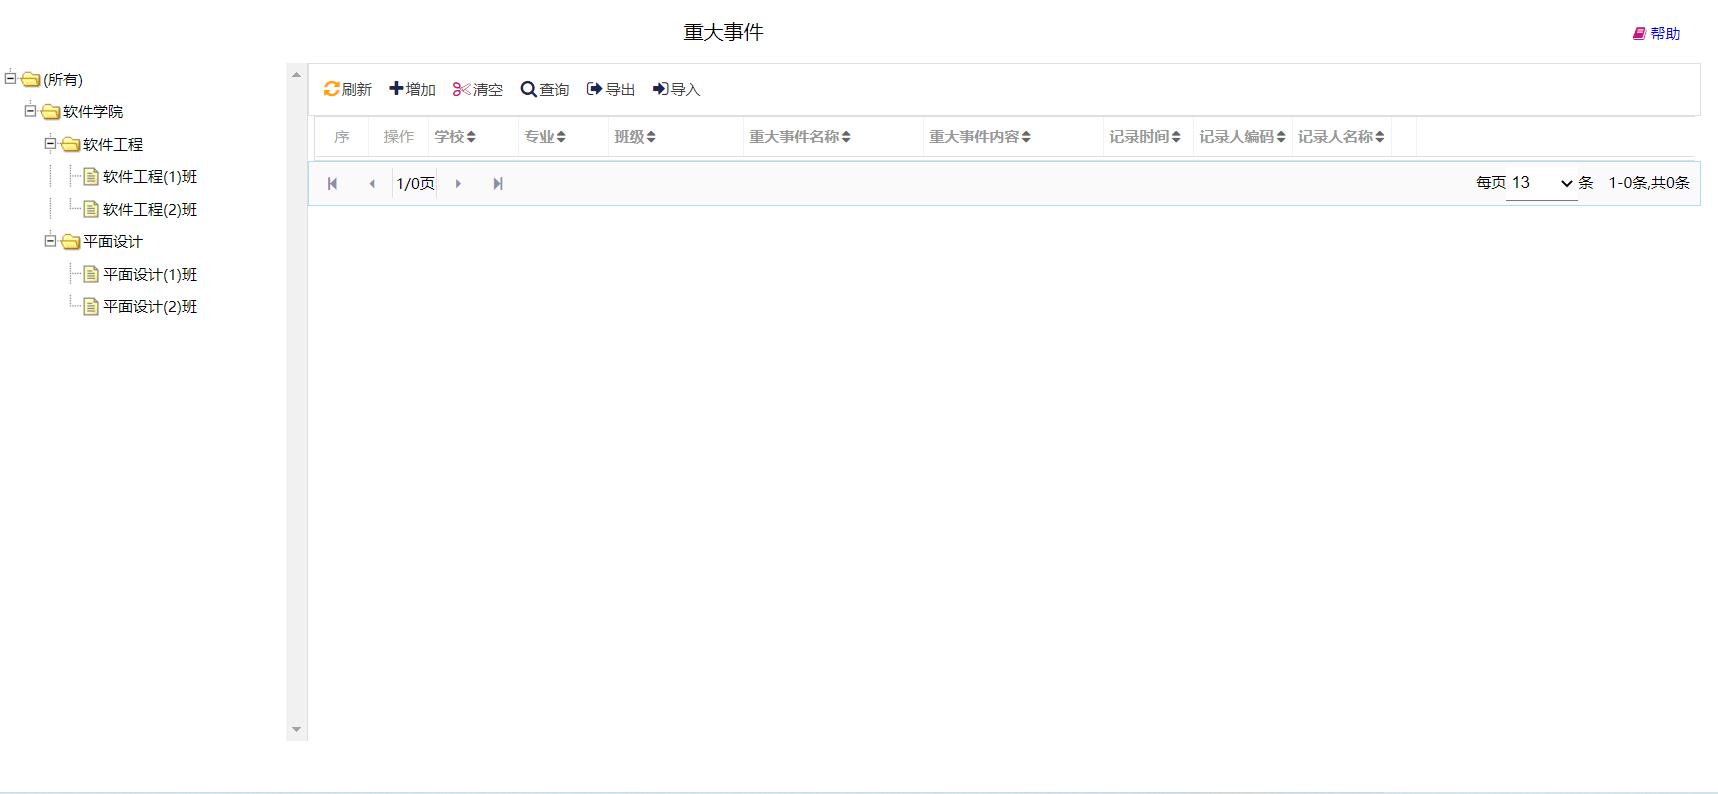The width and height of the screenshot is (1718, 794).
Task: Click the 导出 export icon
Action: click(x=594, y=89)
